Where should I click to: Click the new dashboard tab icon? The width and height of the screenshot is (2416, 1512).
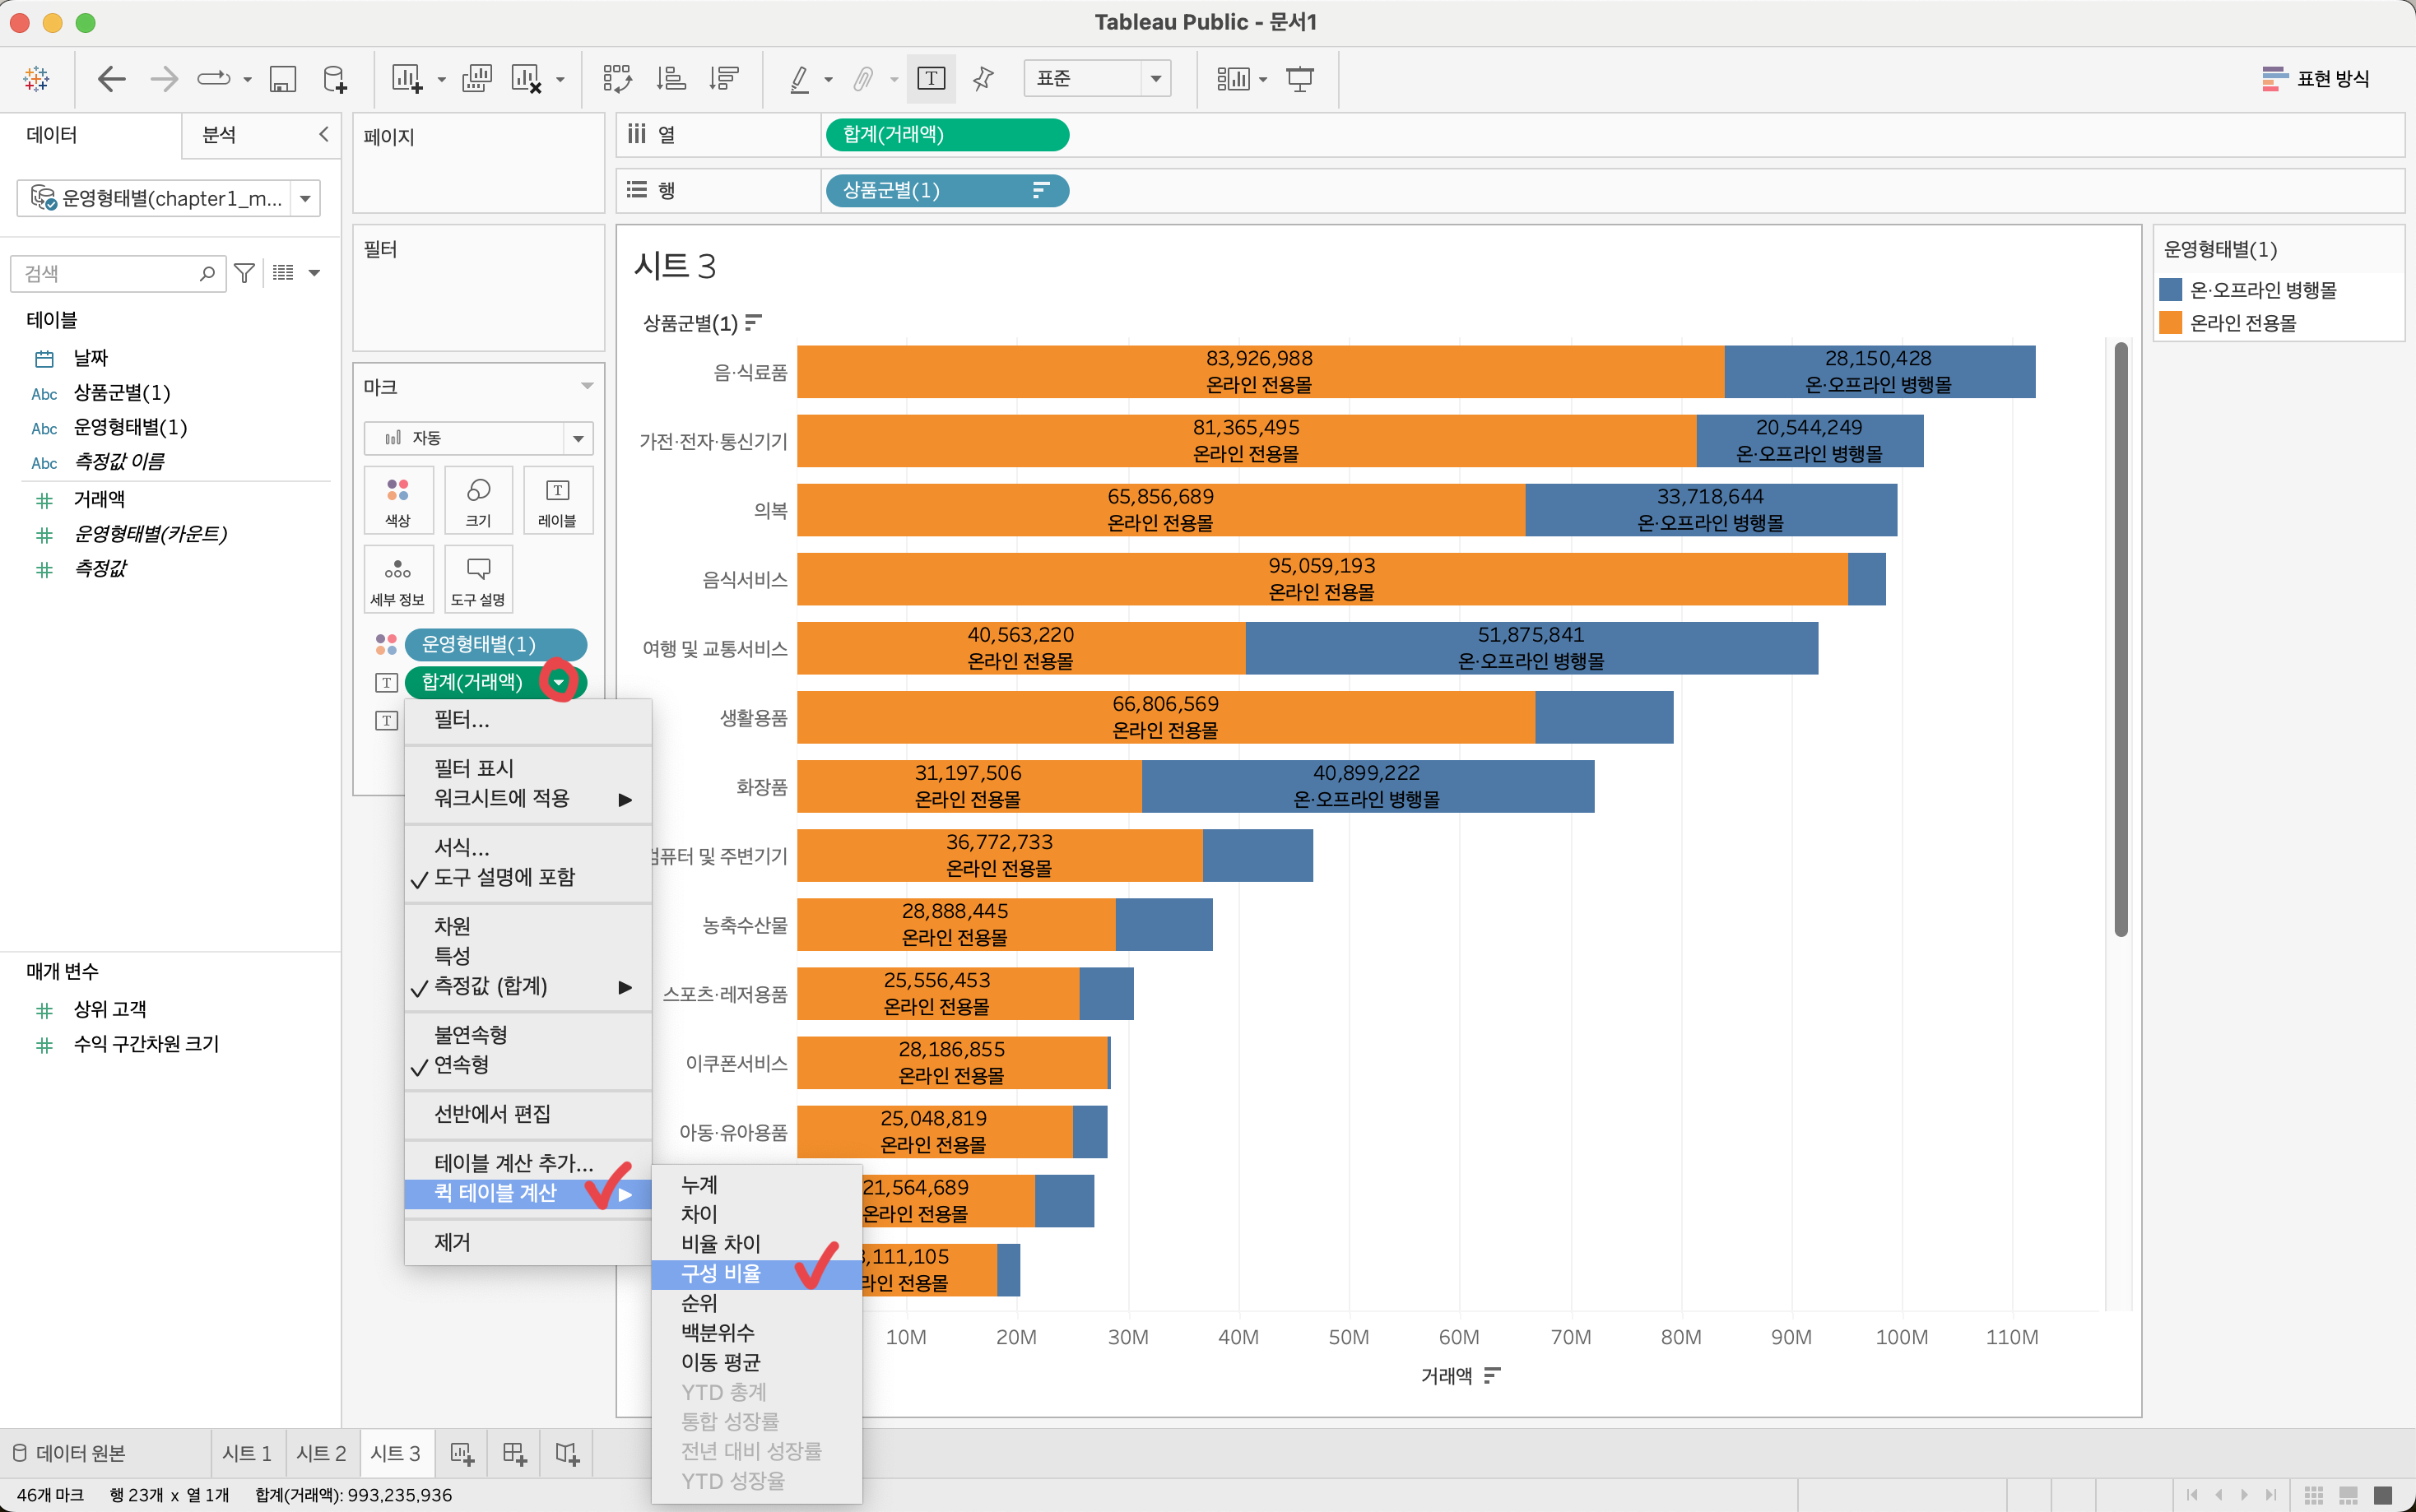(x=514, y=1453)
